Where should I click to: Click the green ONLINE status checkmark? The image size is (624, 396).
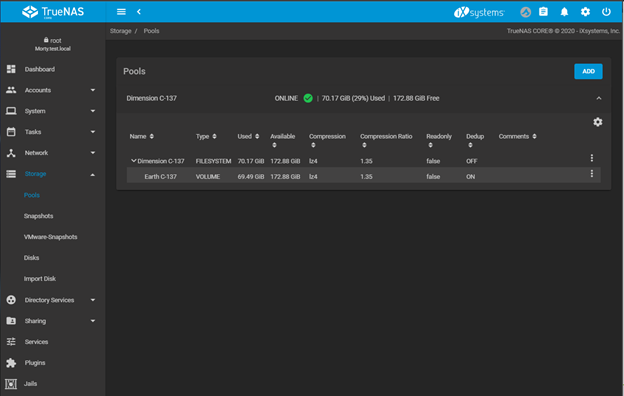308,98
